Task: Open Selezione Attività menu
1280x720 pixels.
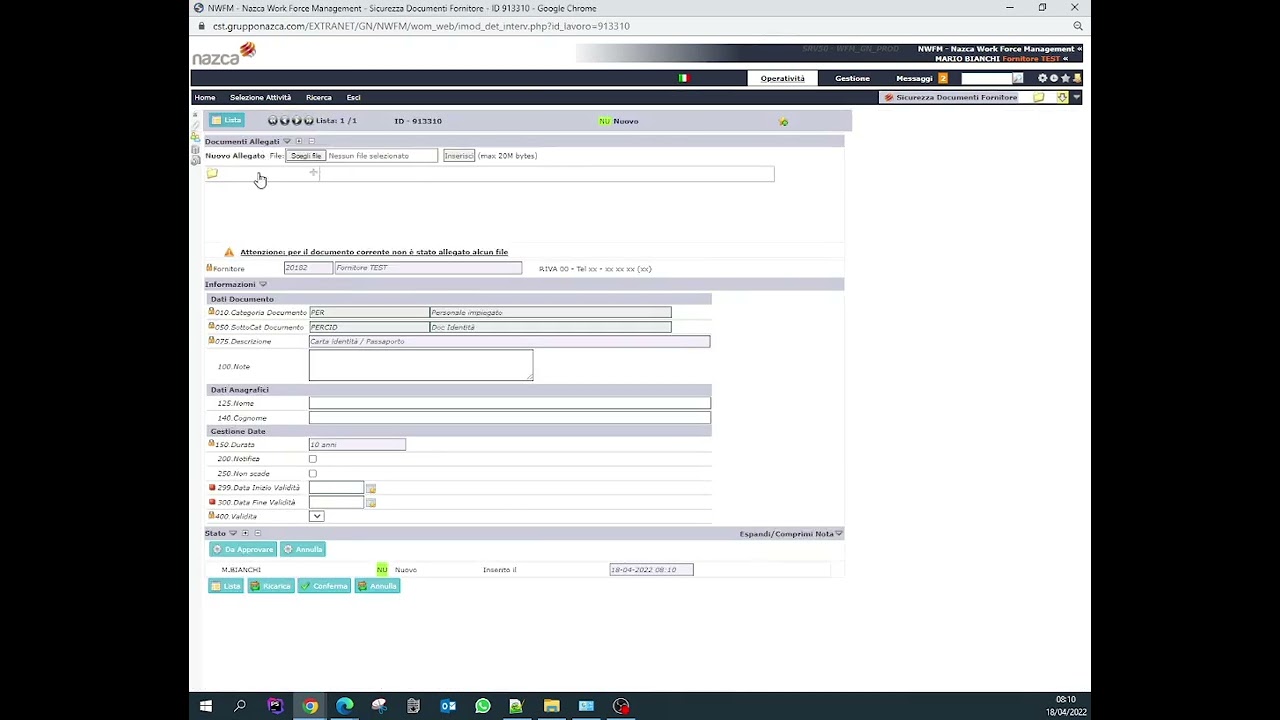Action: pos(260,97)
